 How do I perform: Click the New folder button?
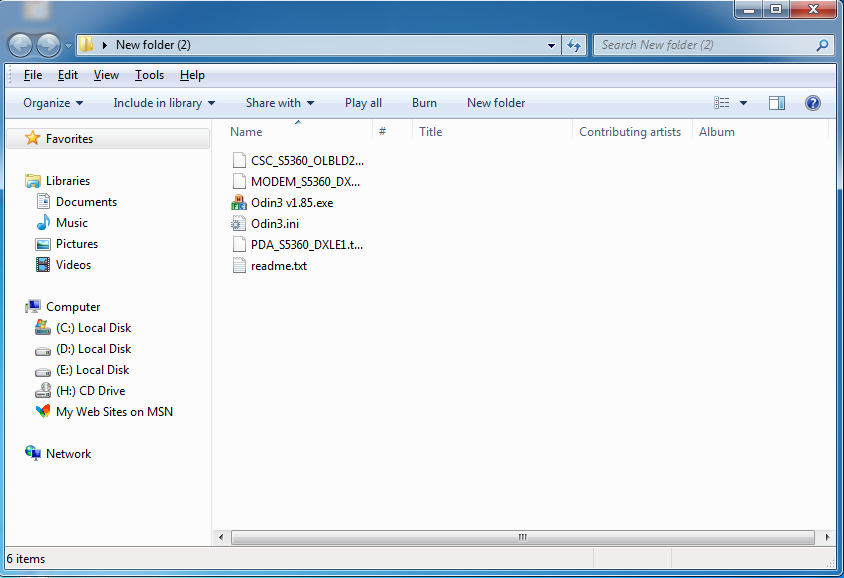(496, 103)
